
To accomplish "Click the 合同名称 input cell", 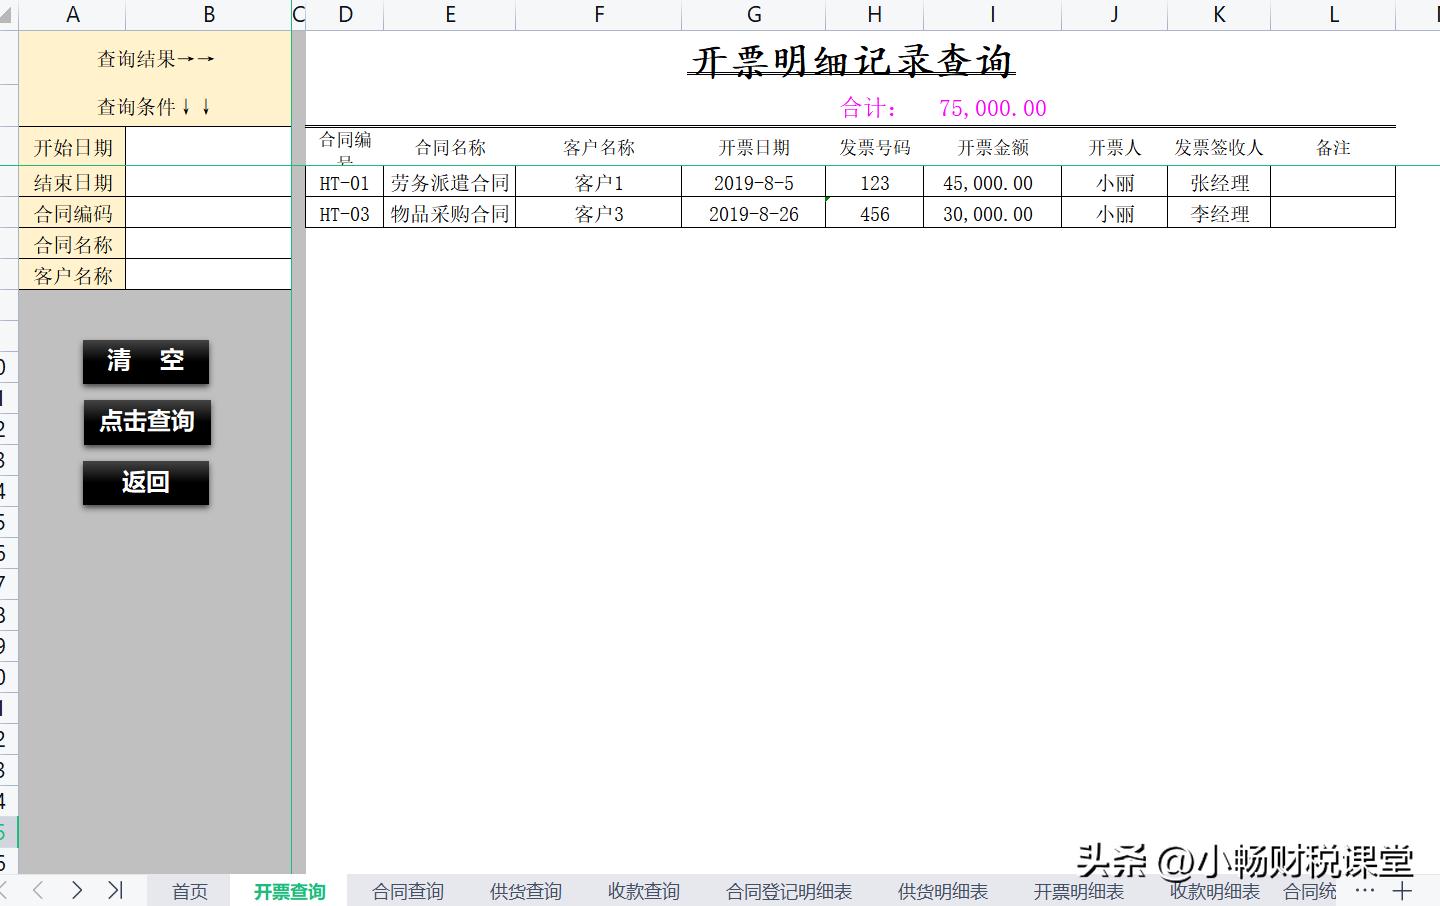I will coord(208,243).
